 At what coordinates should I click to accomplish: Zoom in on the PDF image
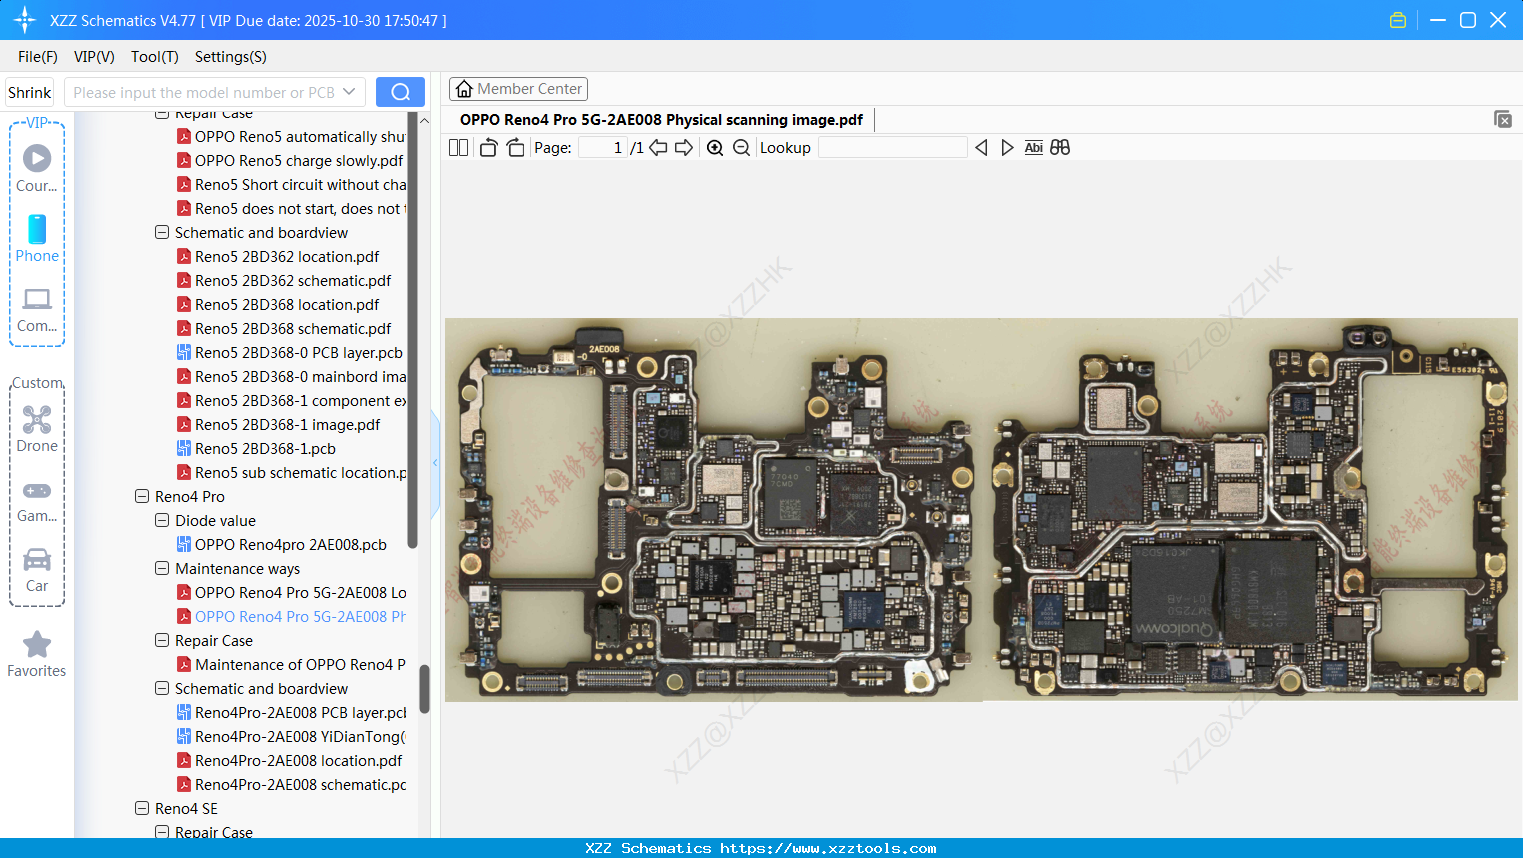tap(715, 148)
